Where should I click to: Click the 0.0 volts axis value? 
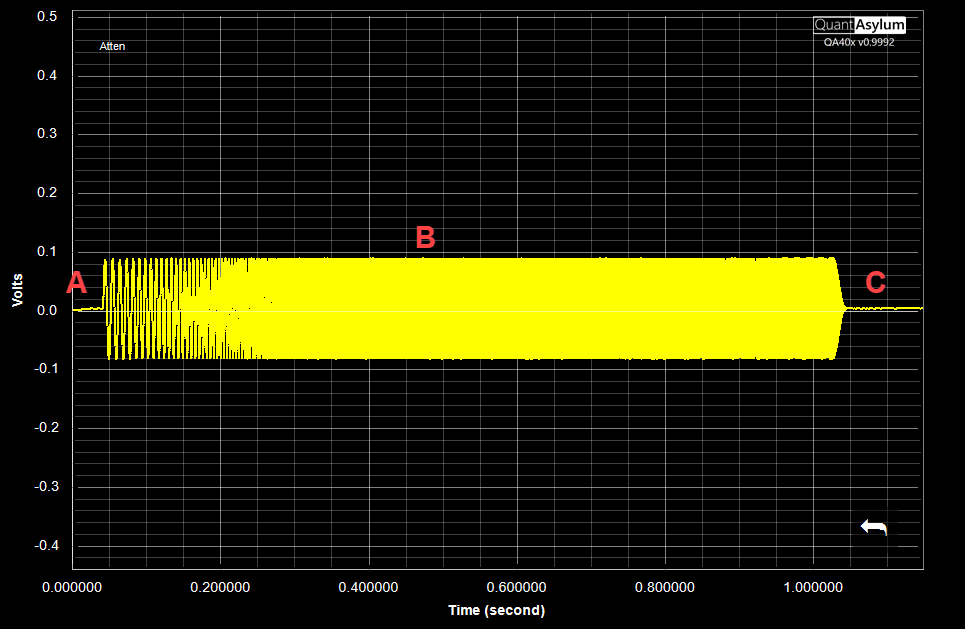tap(47, 310)
